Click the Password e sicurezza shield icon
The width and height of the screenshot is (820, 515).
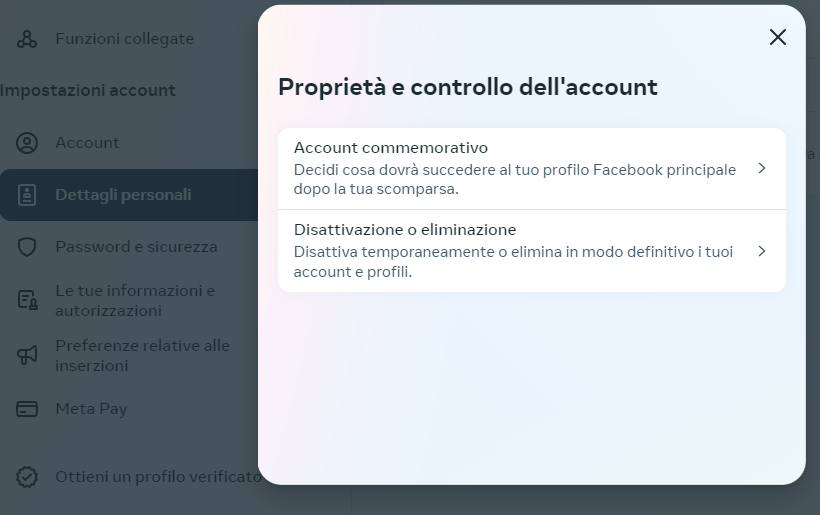point(27,247)
